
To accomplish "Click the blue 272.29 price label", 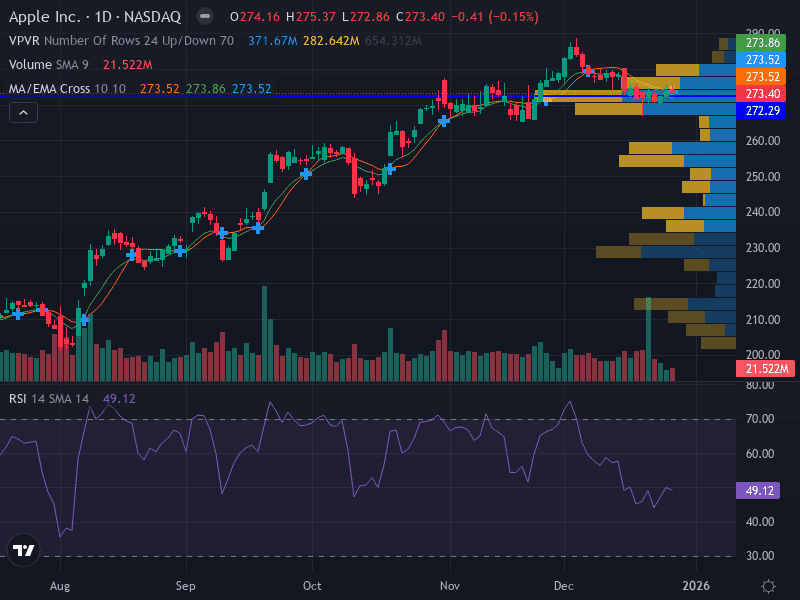I will (761, 111).
